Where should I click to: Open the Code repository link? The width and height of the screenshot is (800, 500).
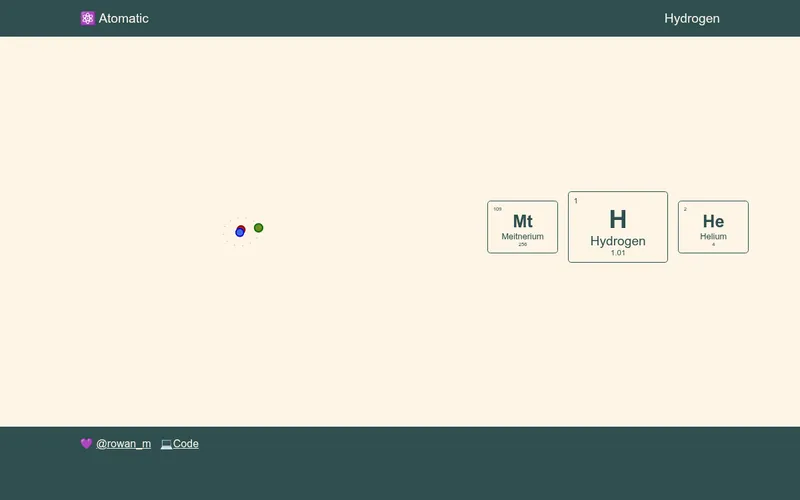click(x=186, y=444)
